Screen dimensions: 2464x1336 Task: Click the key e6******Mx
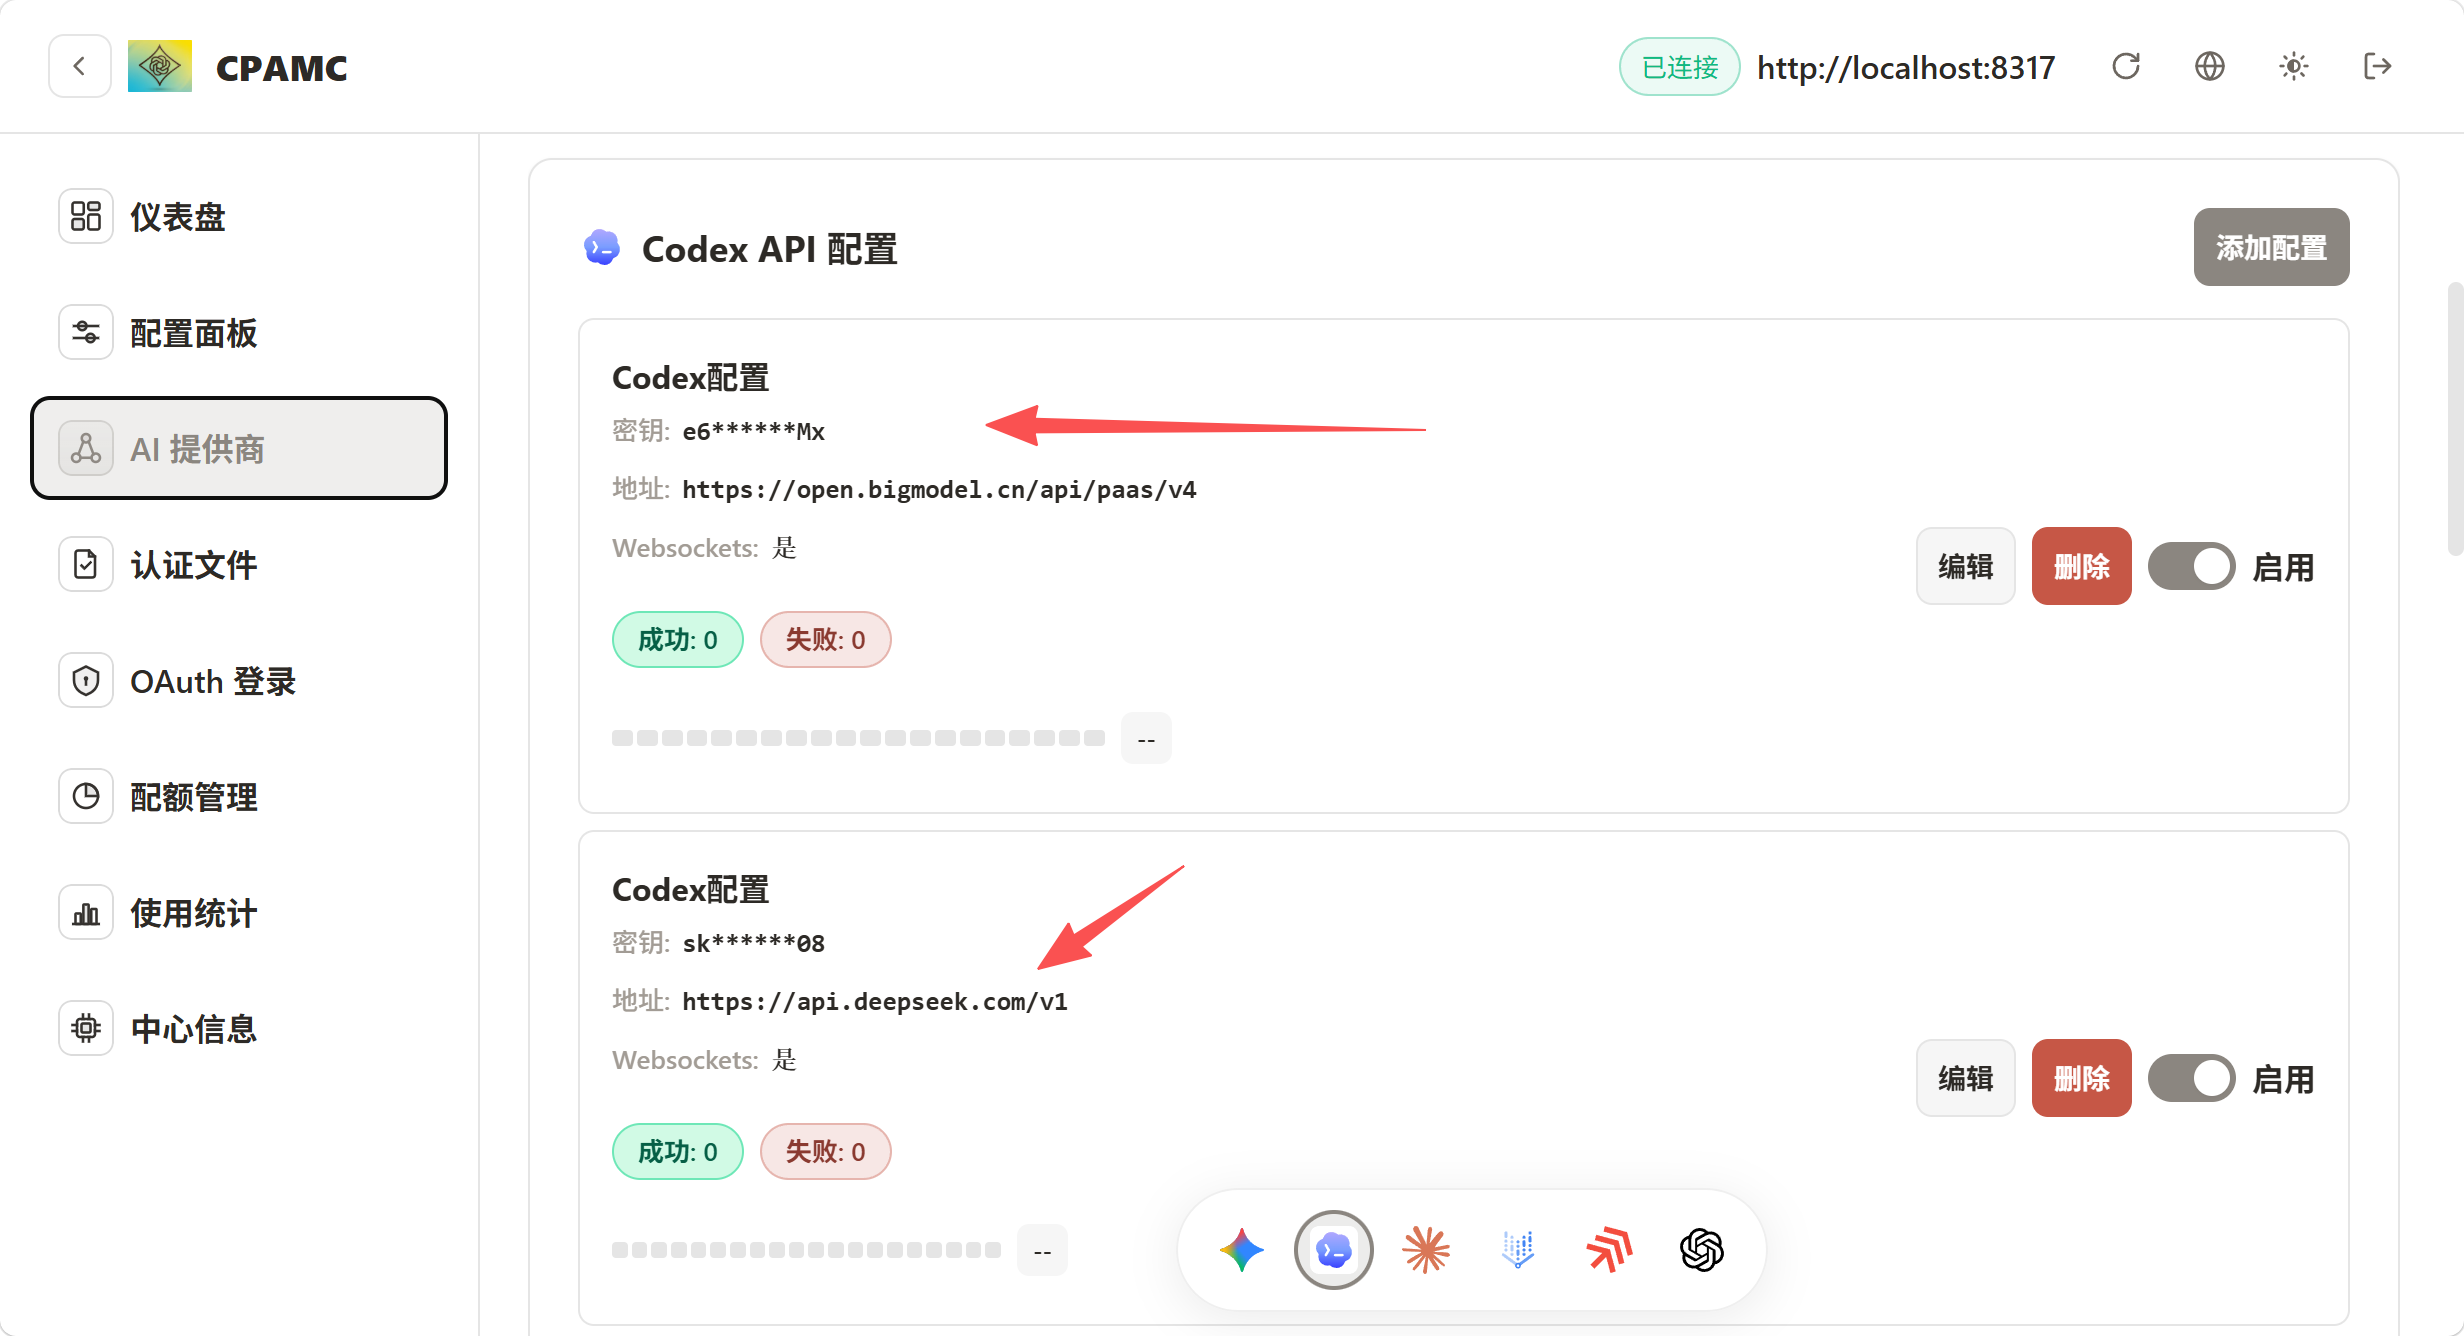[x=754, y=432]
